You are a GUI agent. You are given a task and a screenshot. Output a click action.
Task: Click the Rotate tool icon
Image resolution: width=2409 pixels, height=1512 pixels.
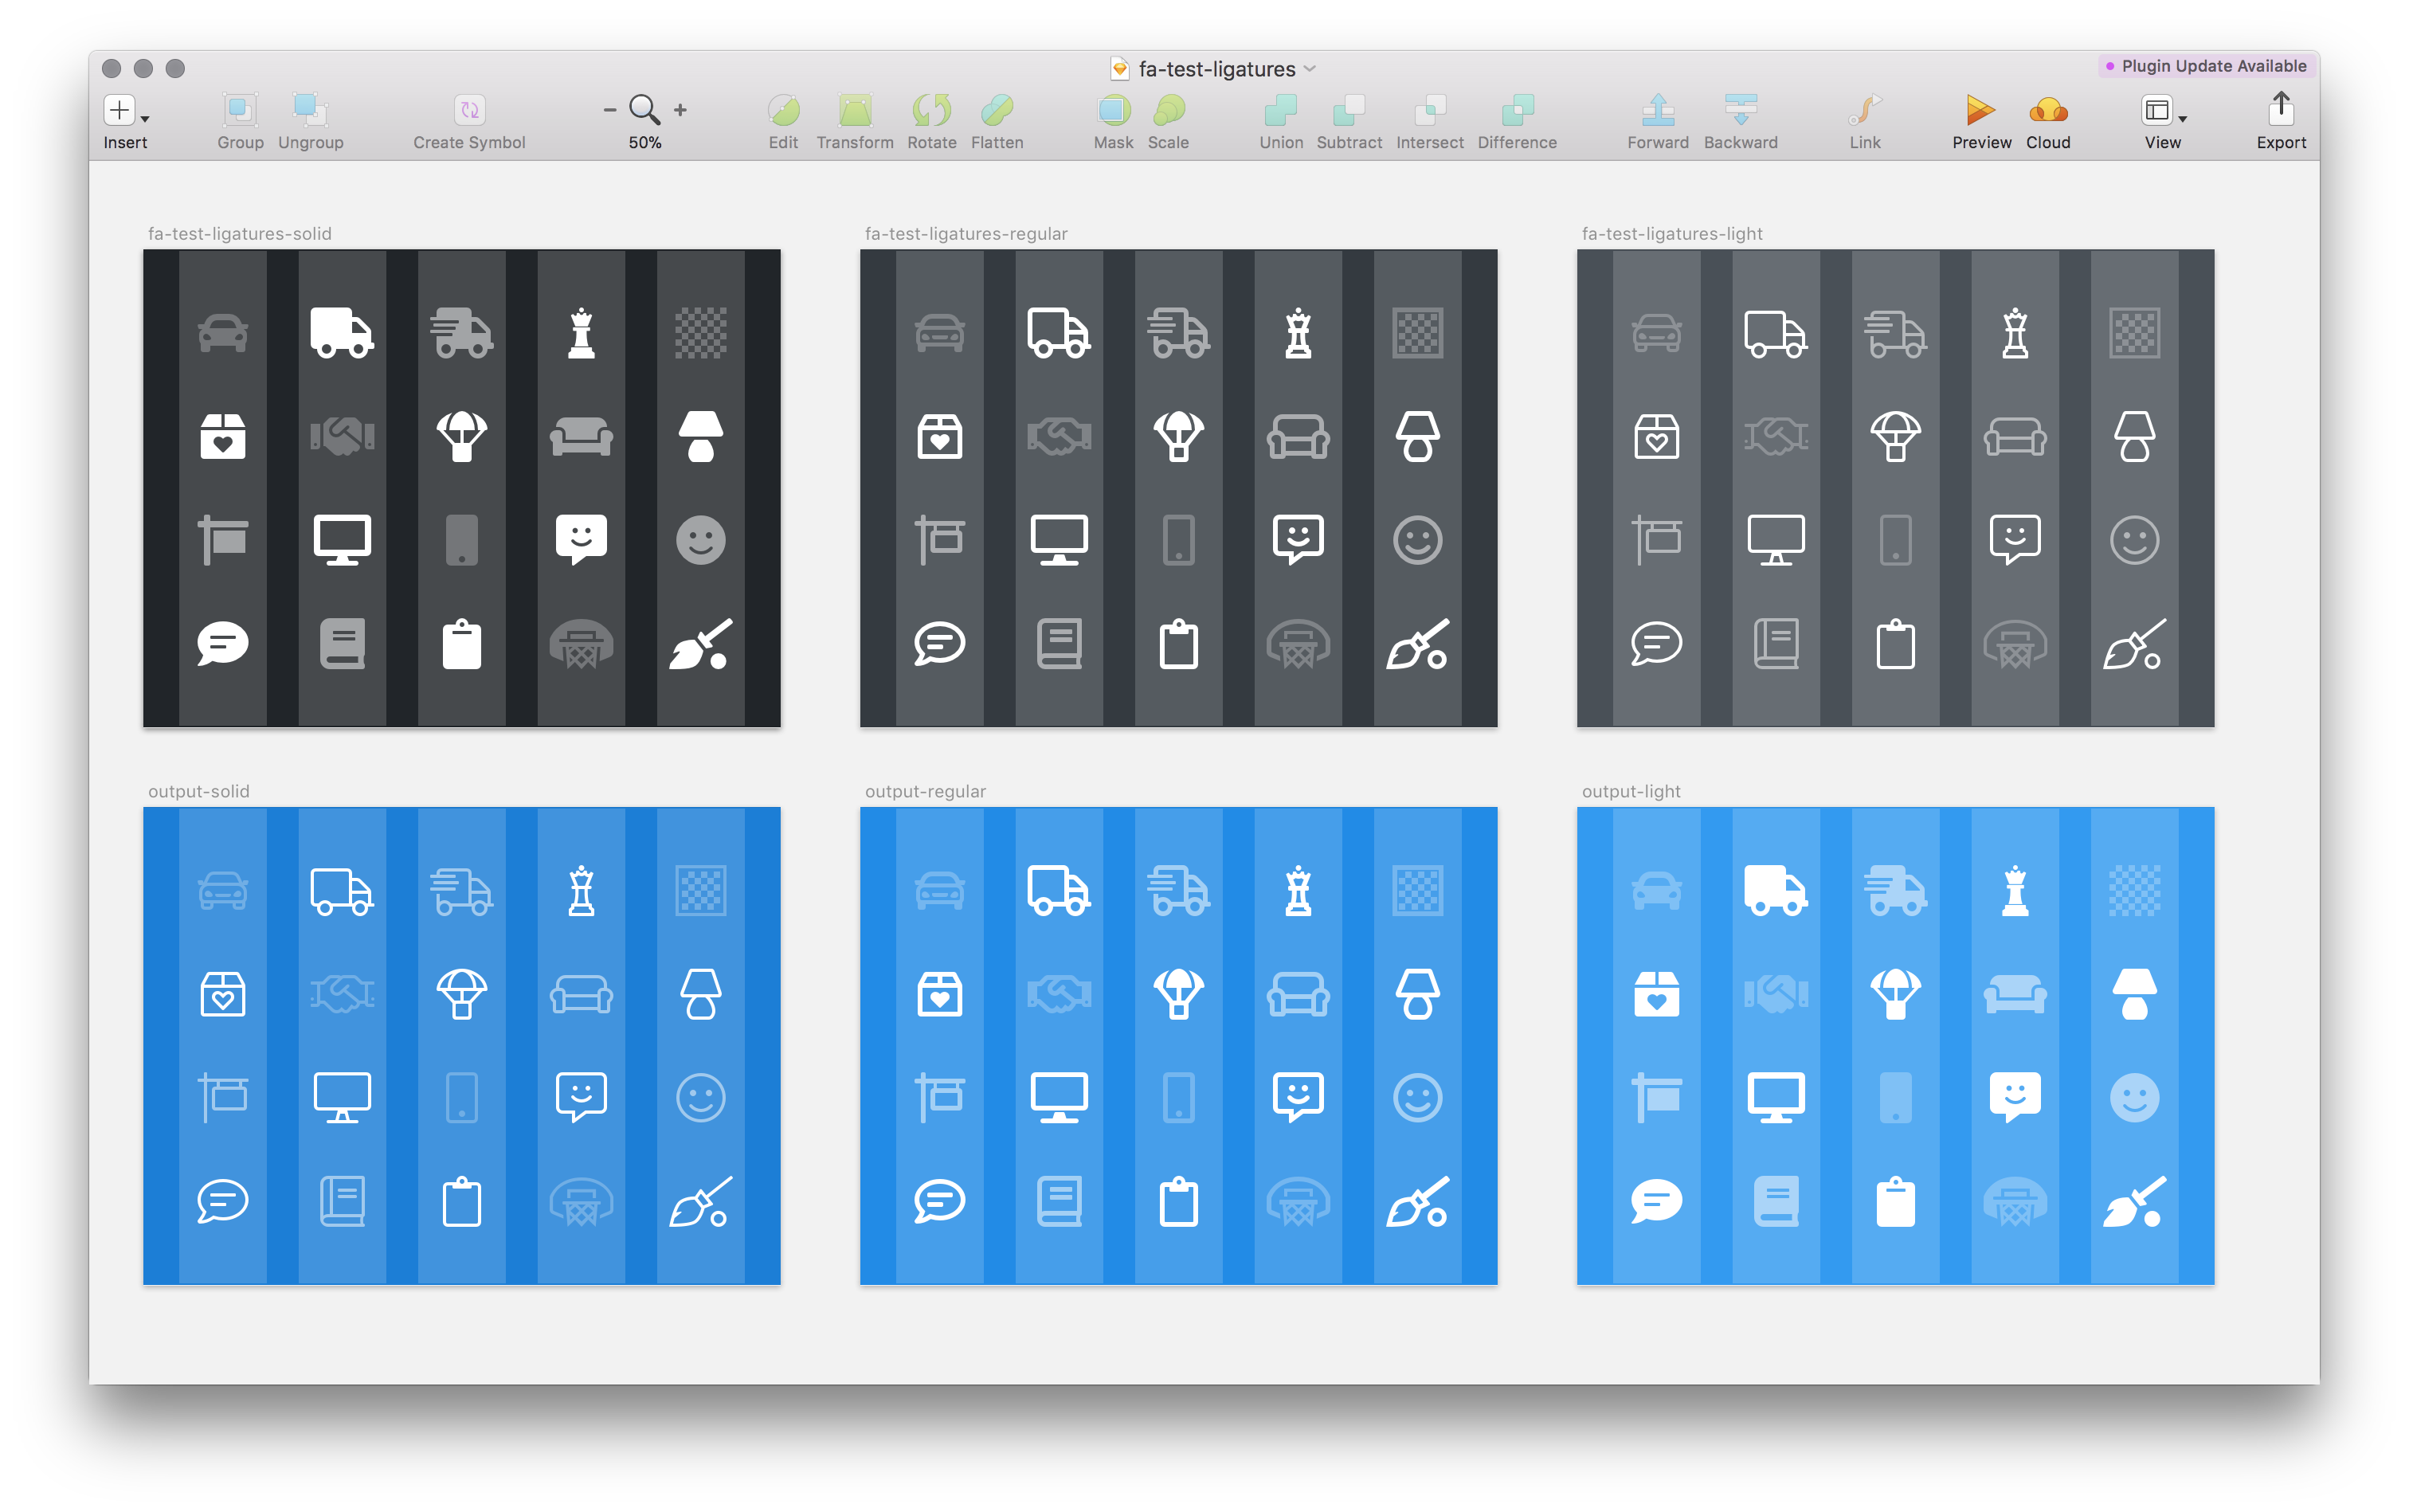tap(931, 109)
